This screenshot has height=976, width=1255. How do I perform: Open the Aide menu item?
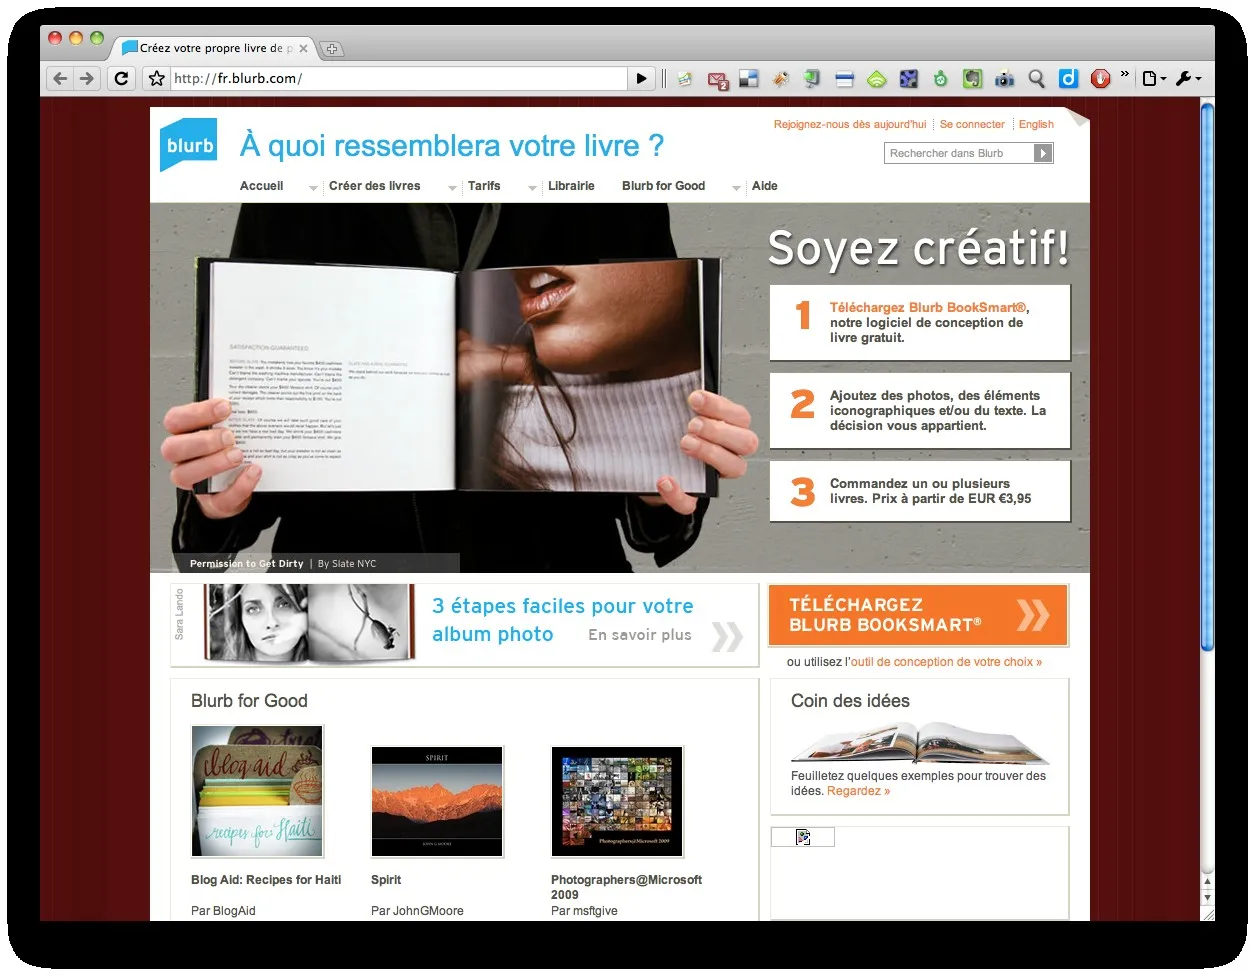tap(765, 186)
